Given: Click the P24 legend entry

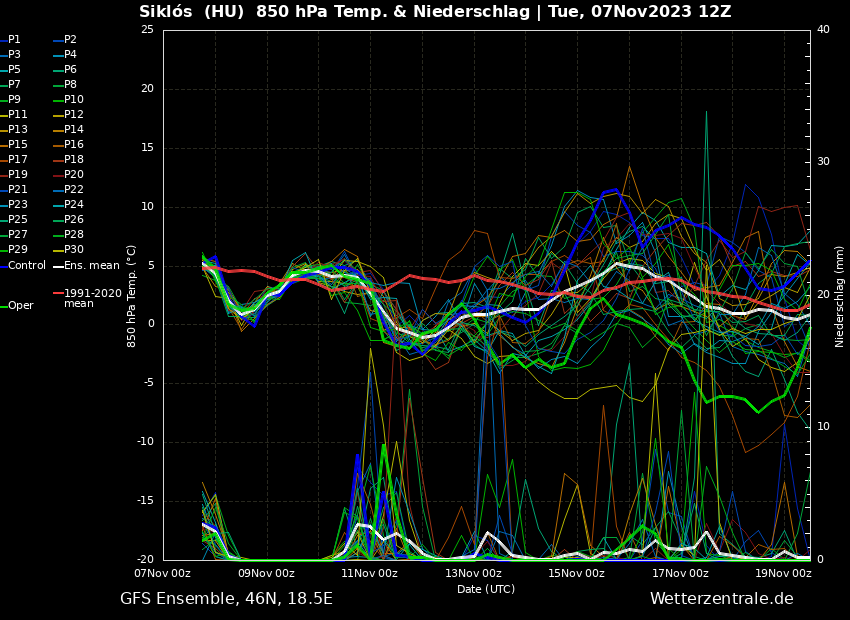Looking at the screenshot, I should [x=73, y=205].
